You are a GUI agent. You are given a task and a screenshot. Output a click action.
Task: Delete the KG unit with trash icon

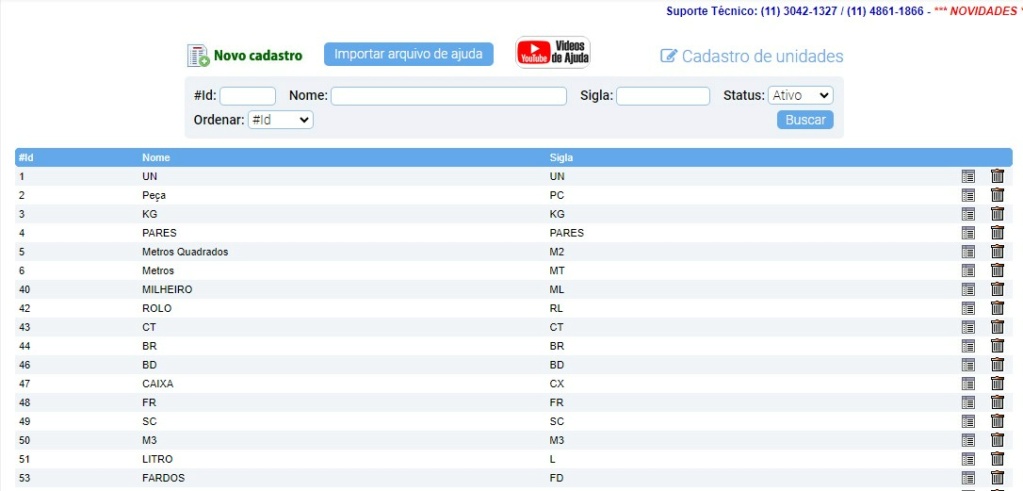click(997, 214)
